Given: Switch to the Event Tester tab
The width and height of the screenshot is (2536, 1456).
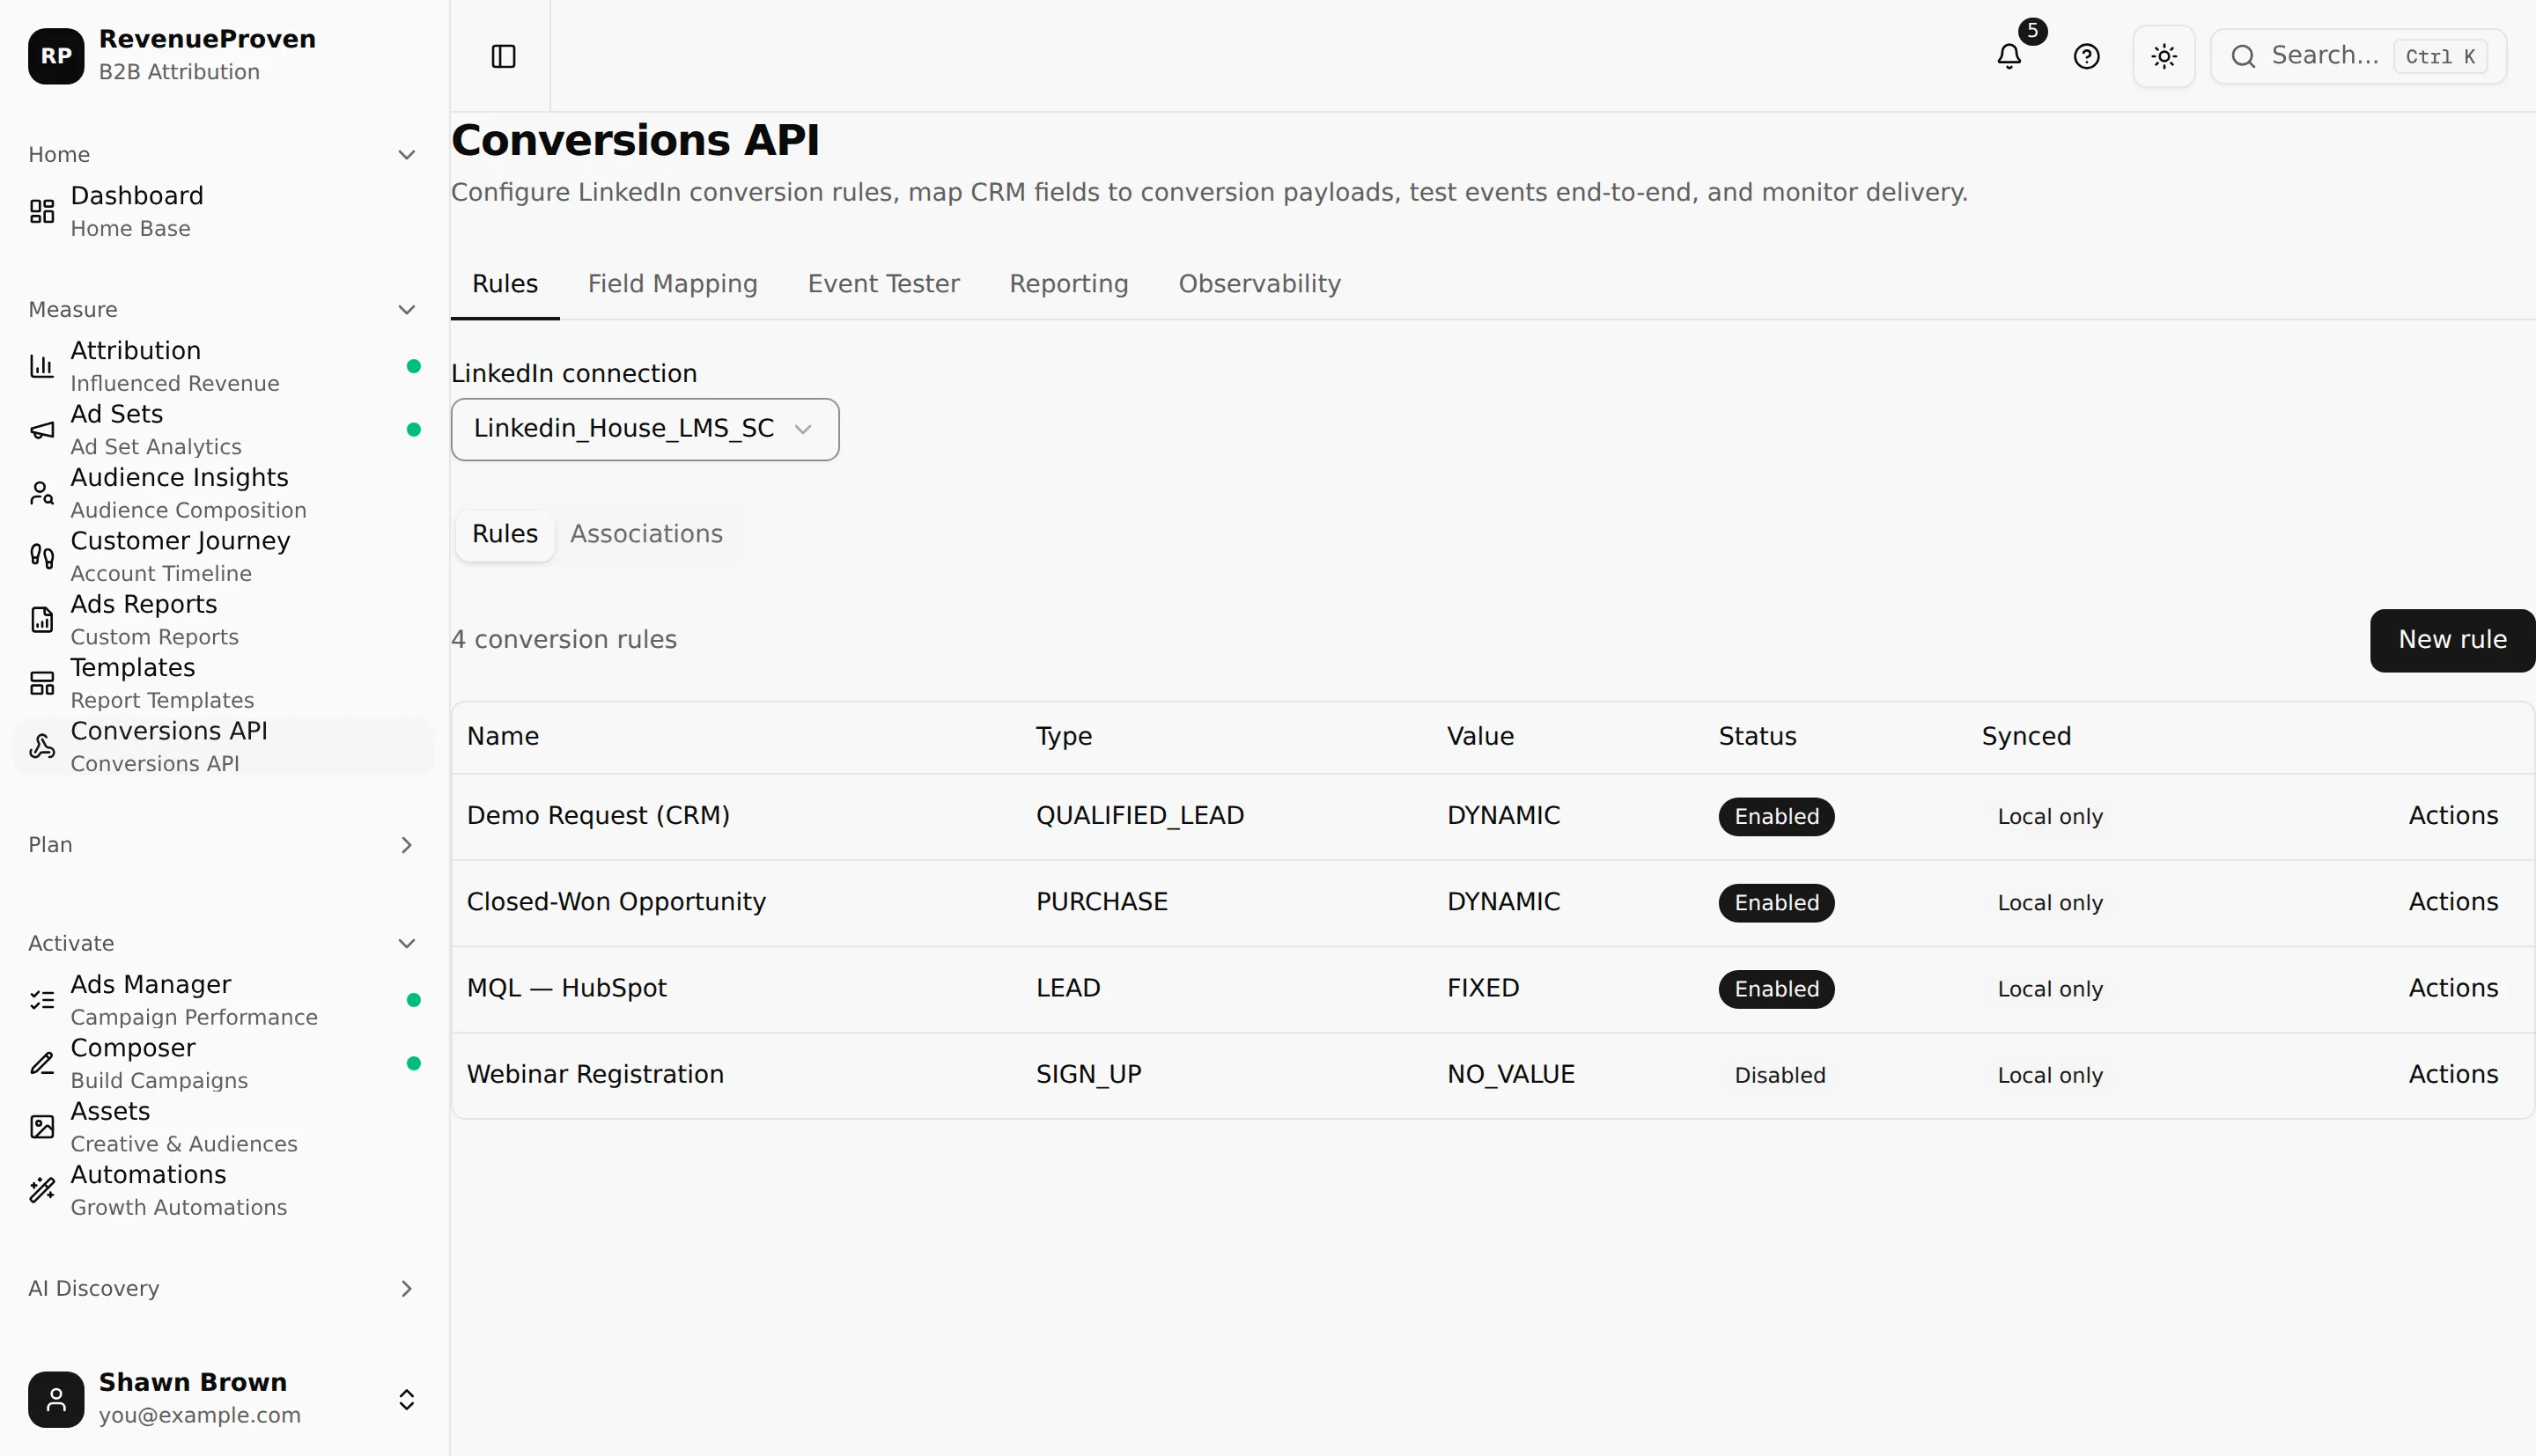Looking at the screenshot, I should pos(883,284).
